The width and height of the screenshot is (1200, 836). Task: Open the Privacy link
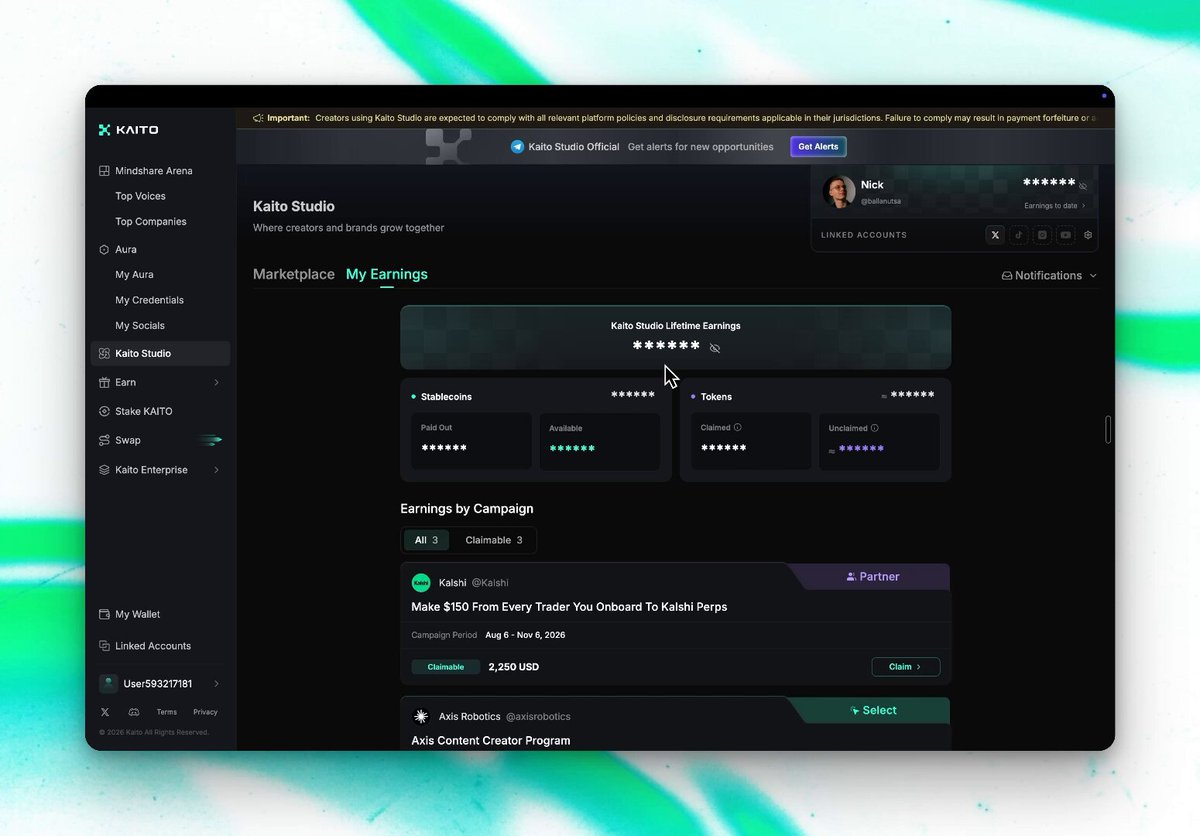click(x=205, y=712)
